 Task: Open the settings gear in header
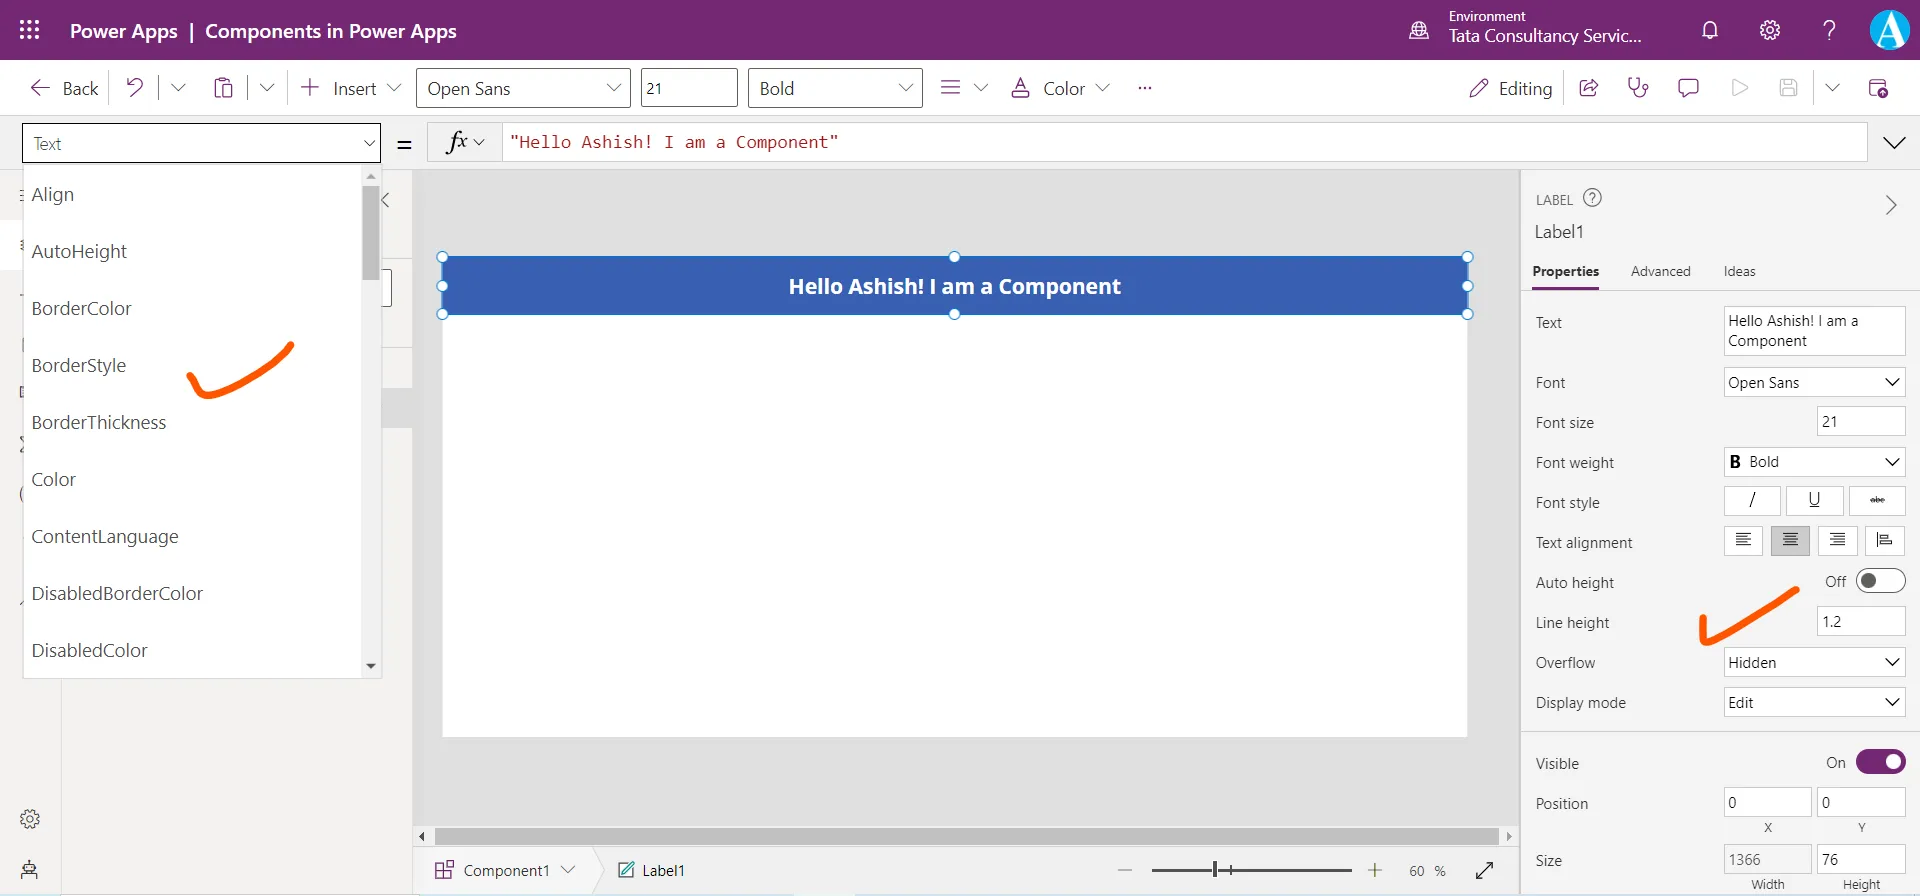coord(1770,30)
